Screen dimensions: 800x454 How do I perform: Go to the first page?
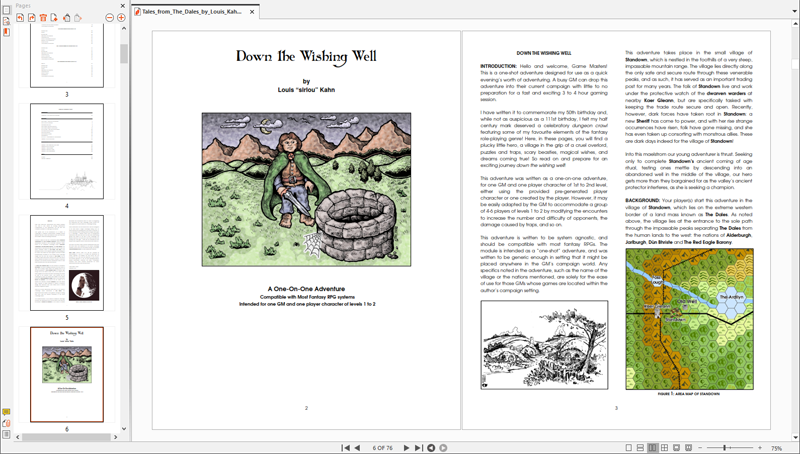tap(345, 448)
